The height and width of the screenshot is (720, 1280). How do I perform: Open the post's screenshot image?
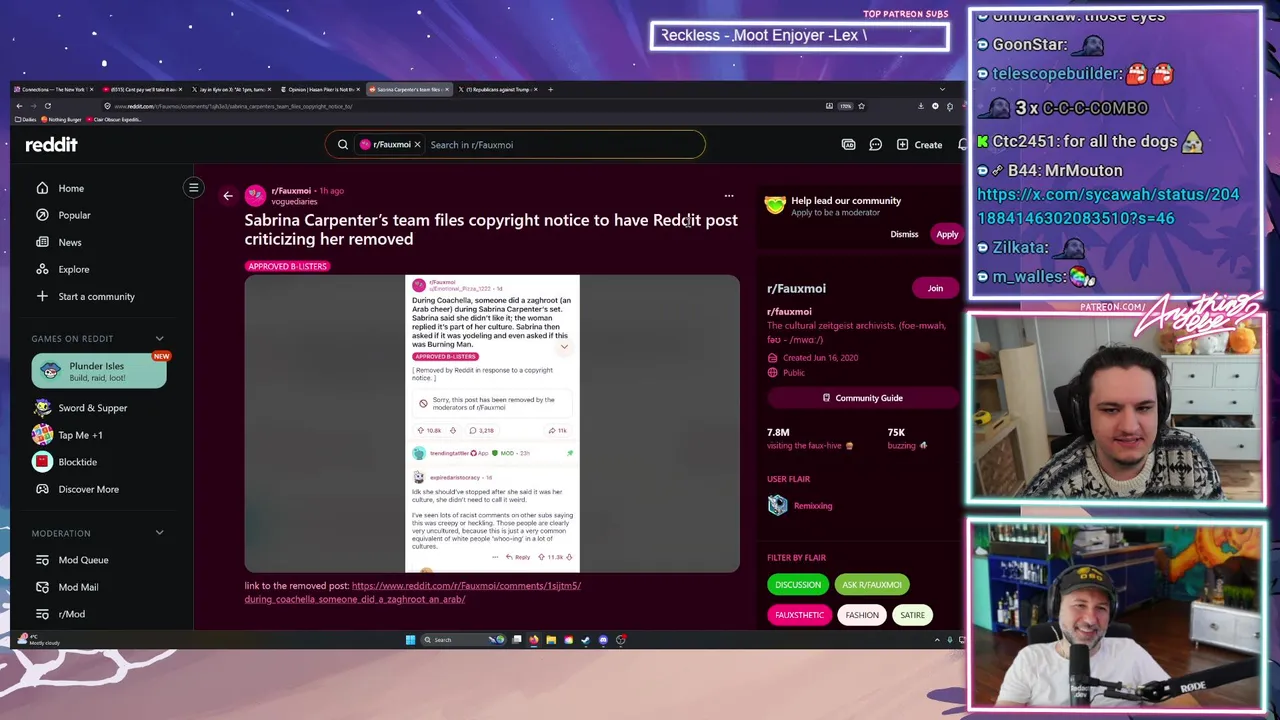(x=492, y=424)
